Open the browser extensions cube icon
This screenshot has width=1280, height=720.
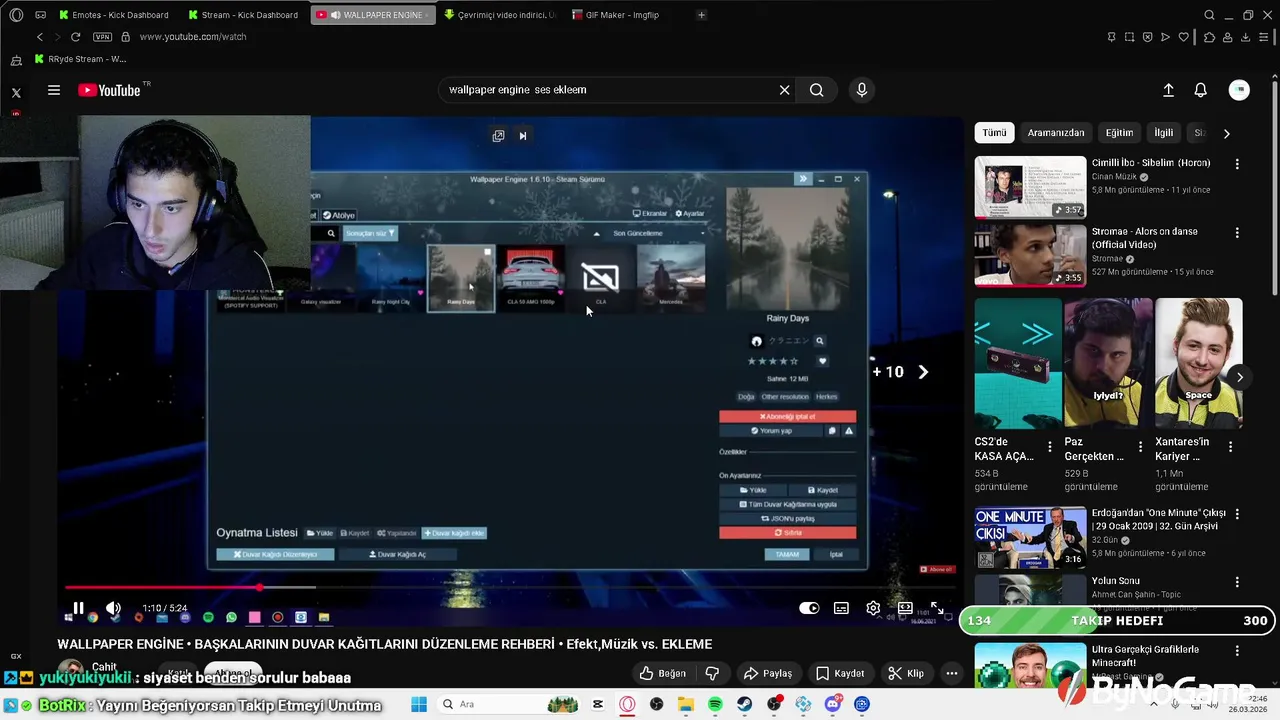point(1209,37)
